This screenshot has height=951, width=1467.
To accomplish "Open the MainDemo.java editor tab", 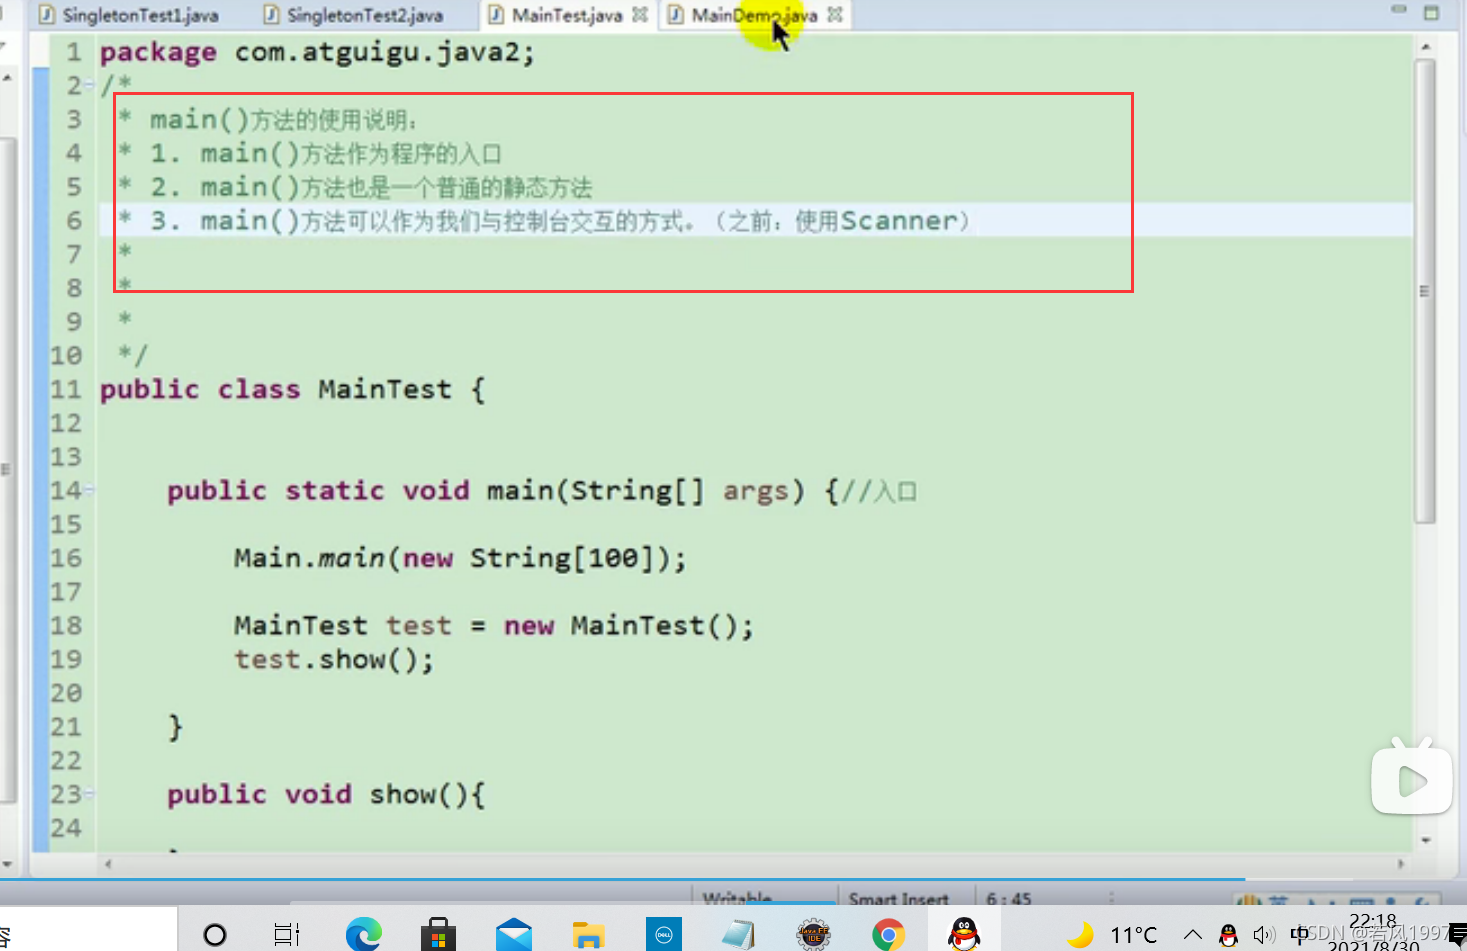I will click(754, 15).
